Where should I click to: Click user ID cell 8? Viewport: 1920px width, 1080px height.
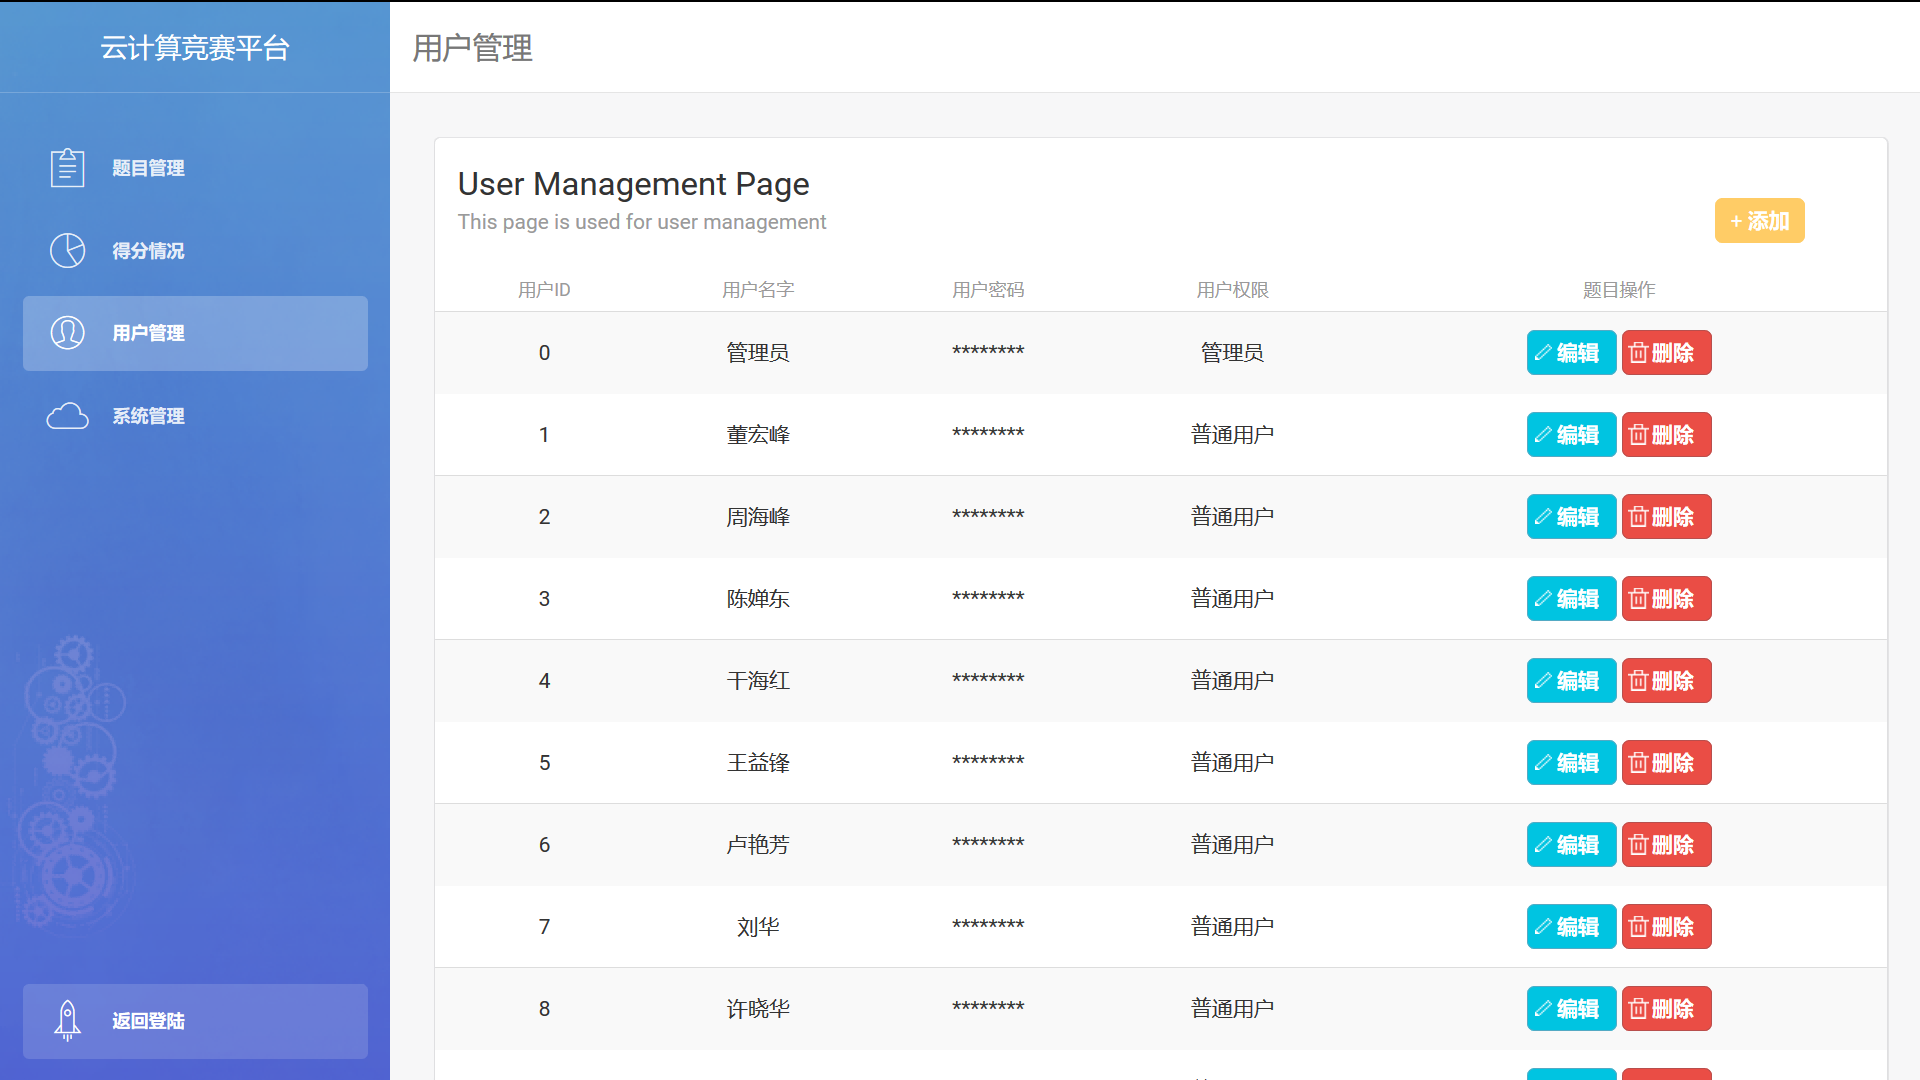pos(544,1009)
